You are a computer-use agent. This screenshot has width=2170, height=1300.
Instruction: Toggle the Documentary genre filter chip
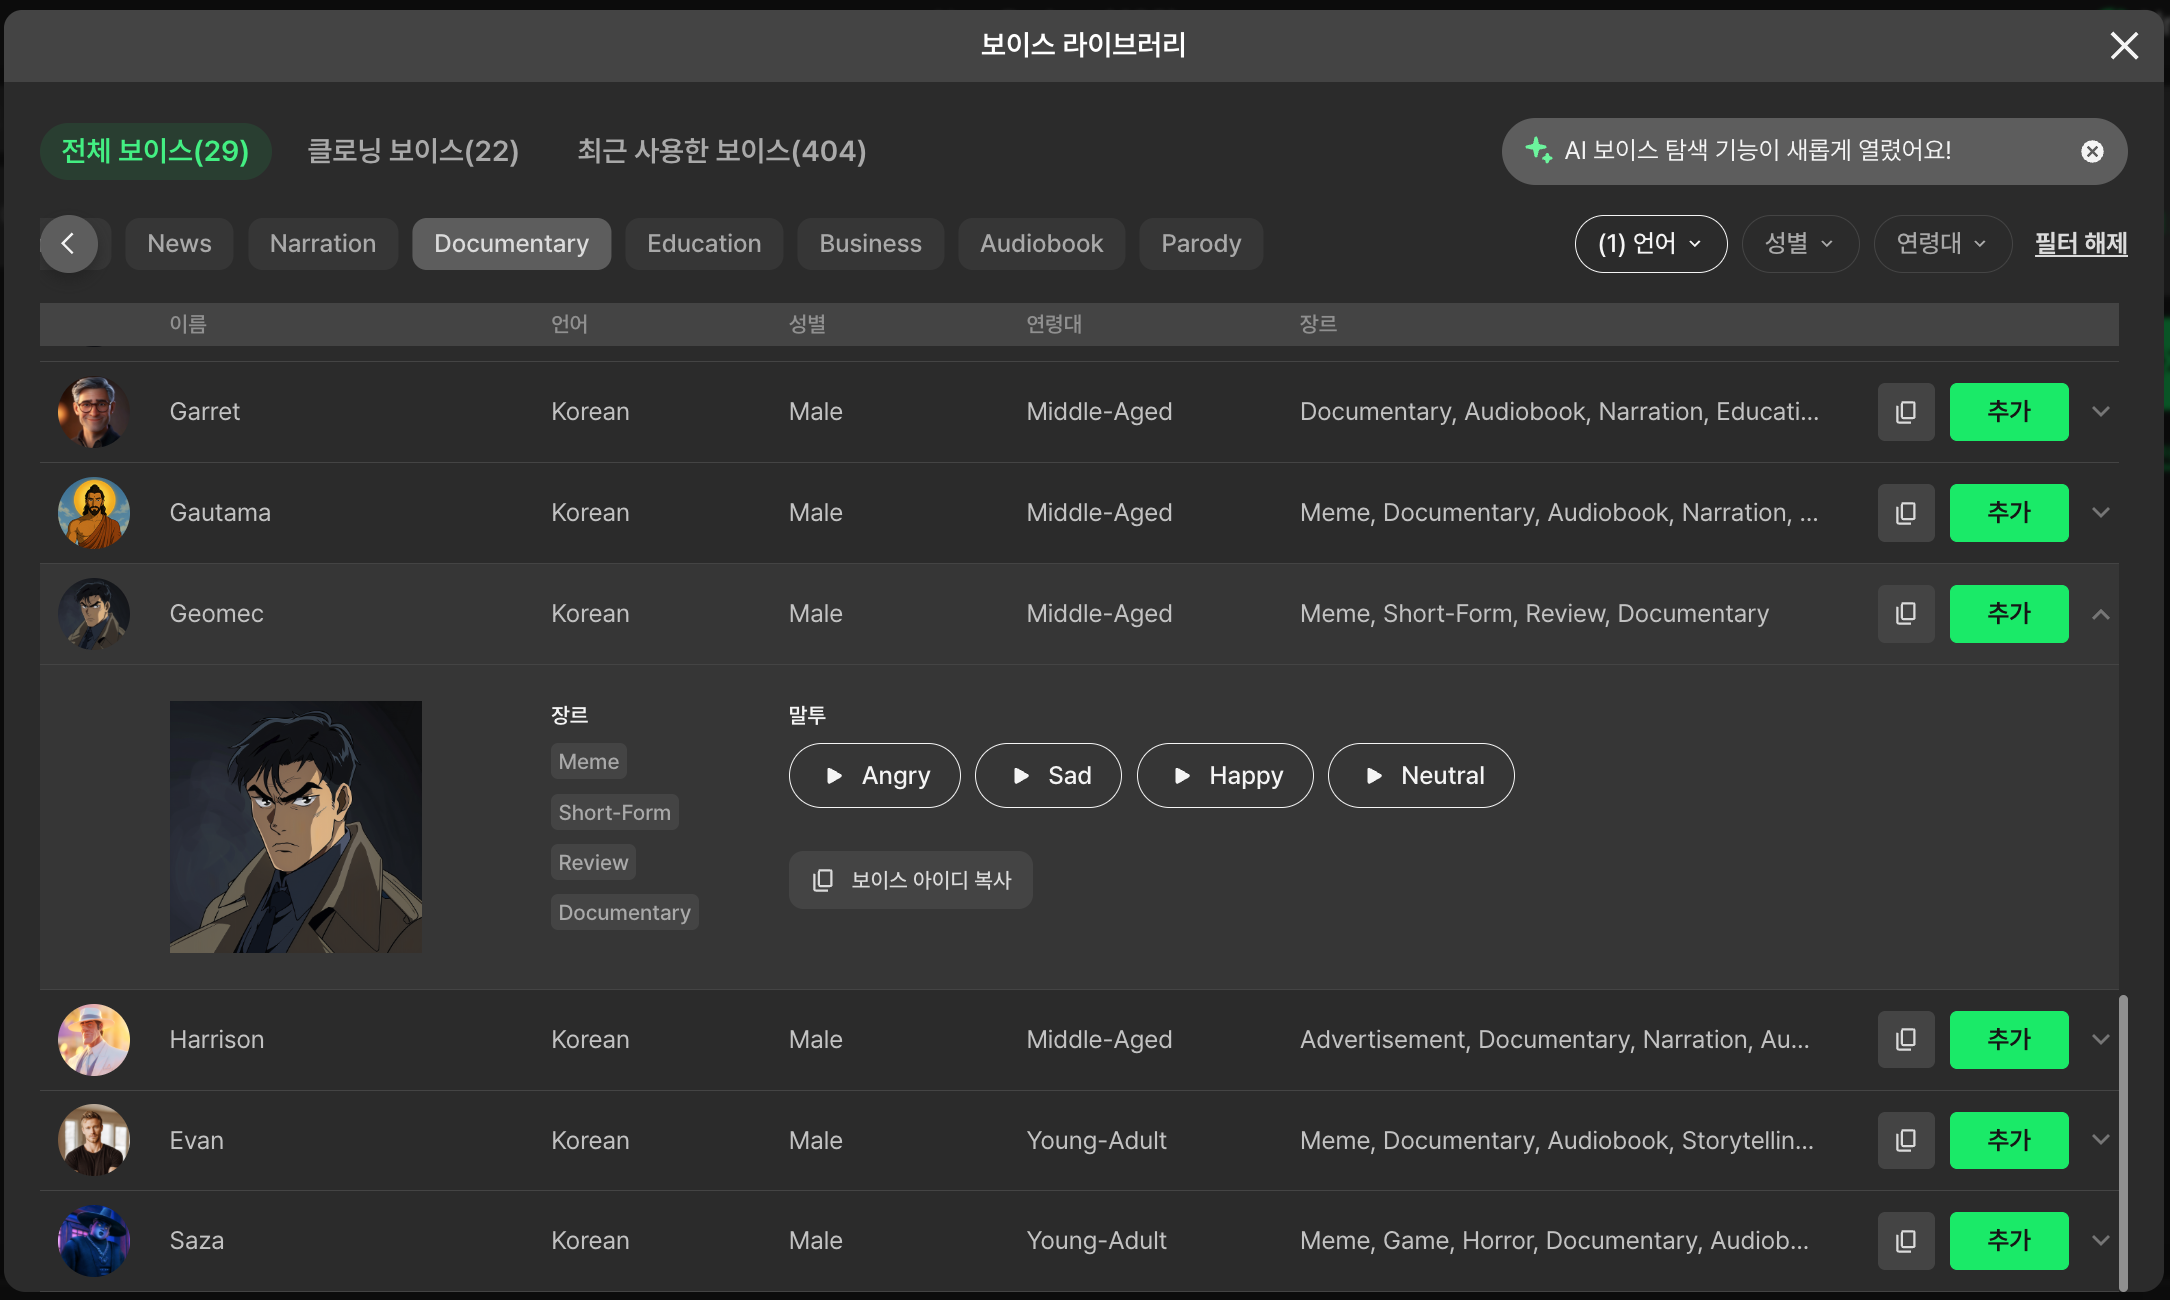(x=511, y=244)
